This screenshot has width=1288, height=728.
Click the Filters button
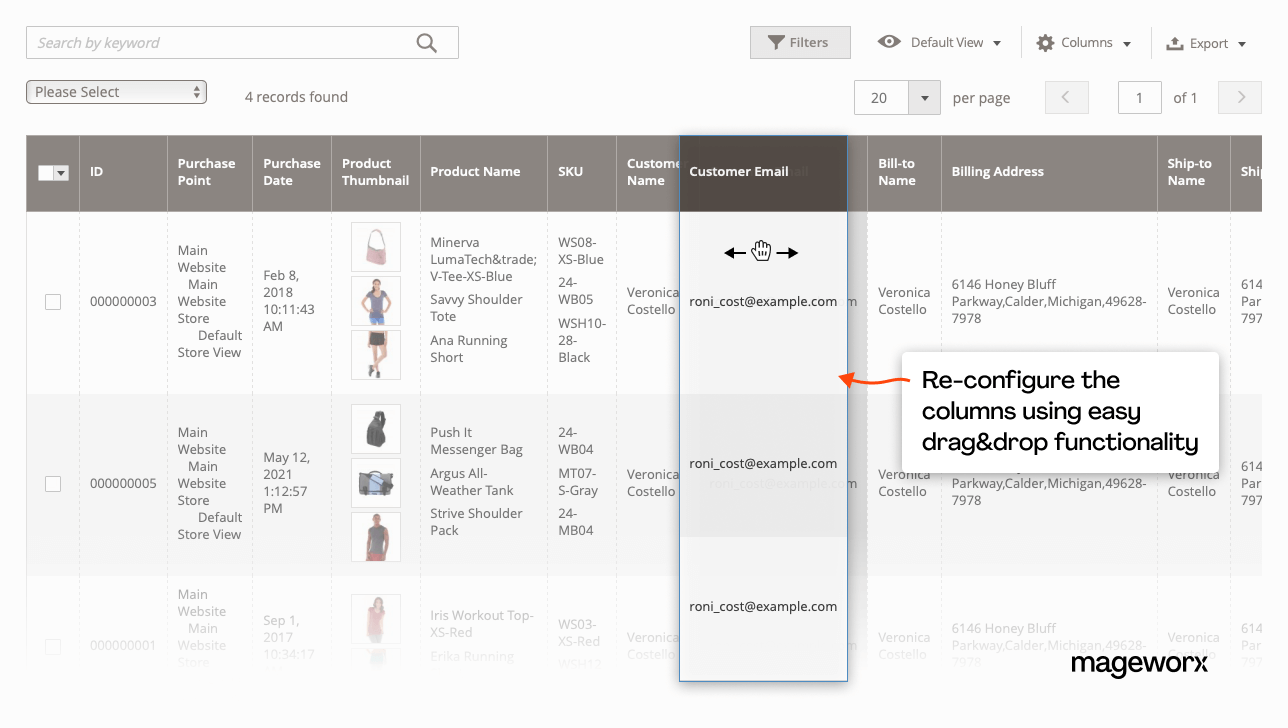pyautogui.click(x=800, y=42)
